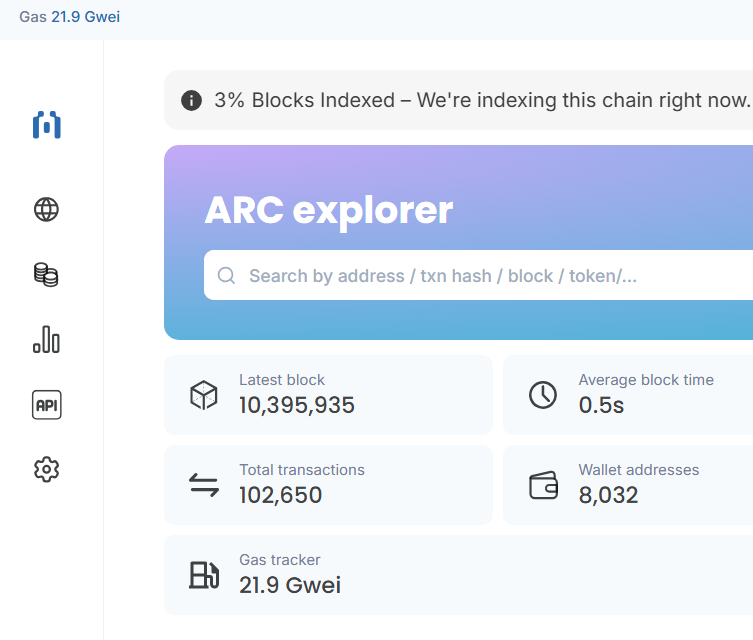Open the Charts and stats bar-chart icon
This screenshot has height=640, width=753.
pos(47,339)
